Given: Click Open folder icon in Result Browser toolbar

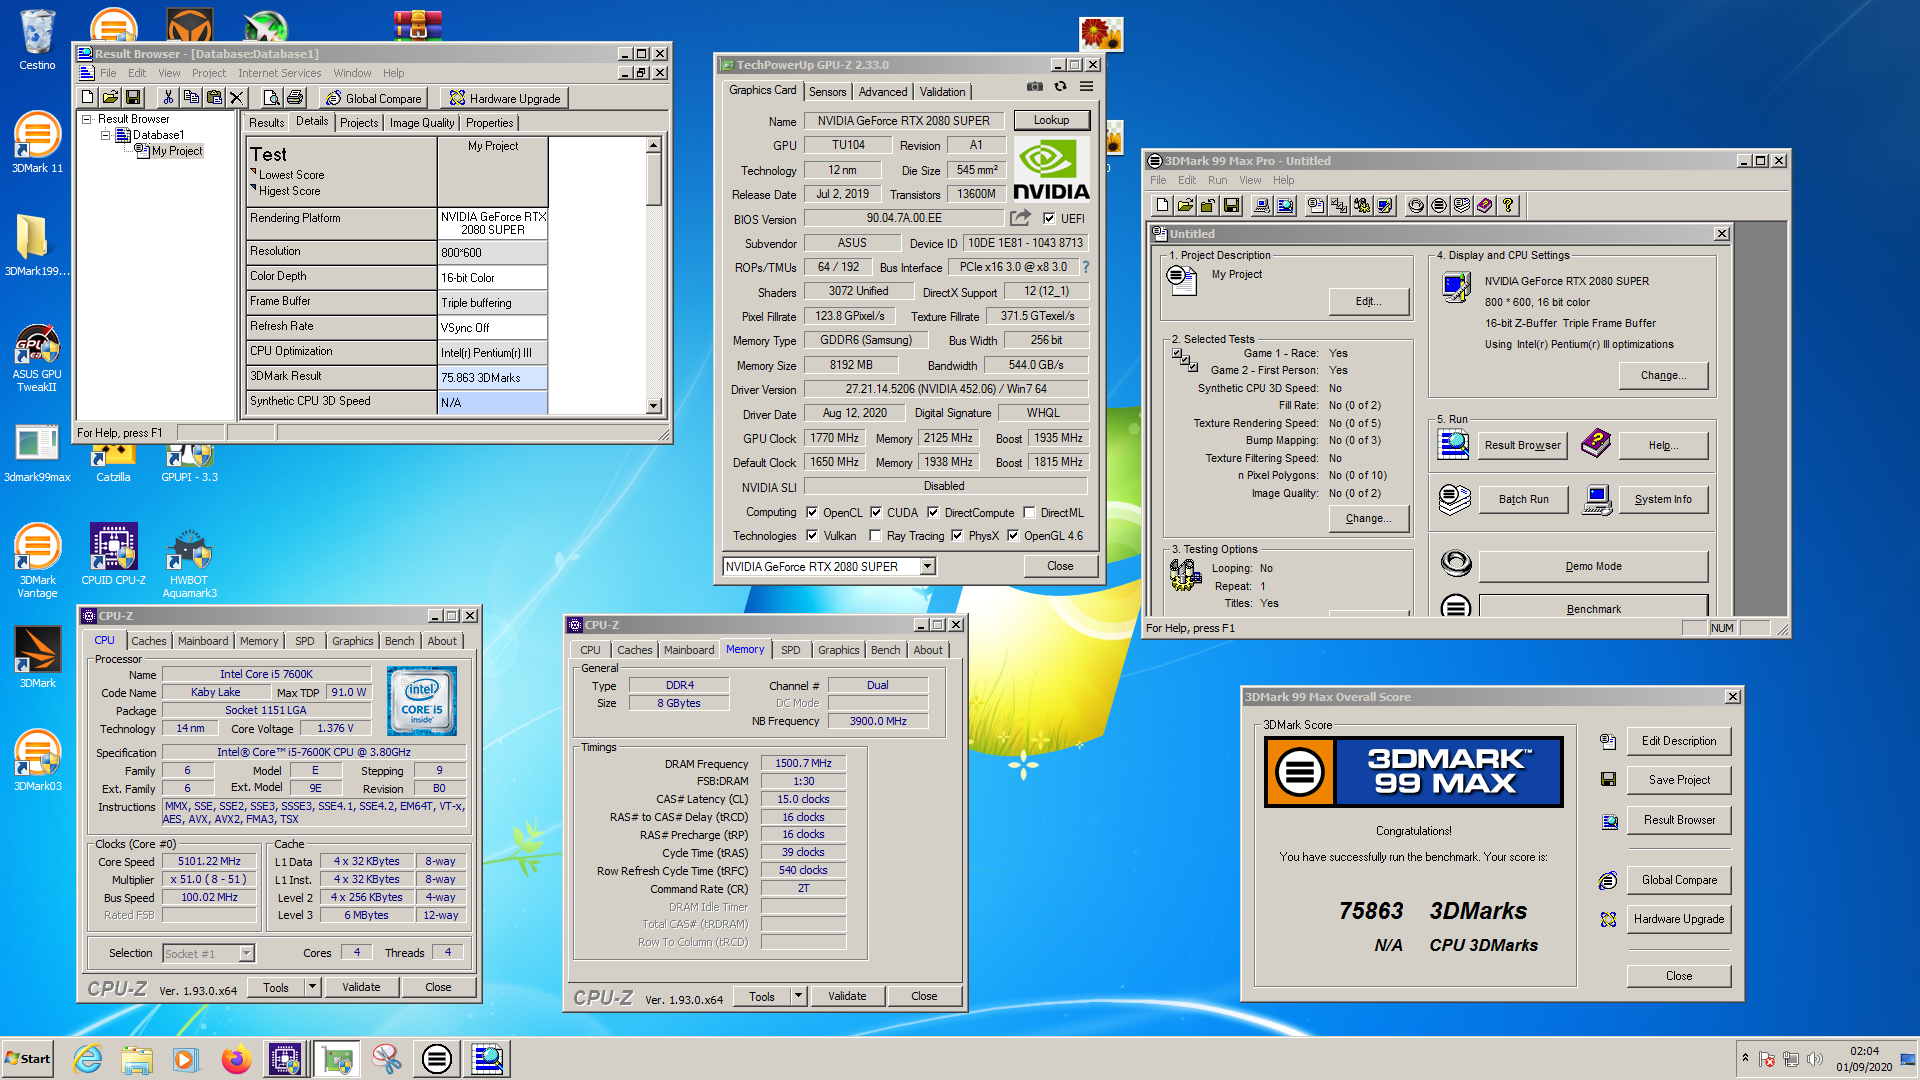Looking at the screenshot, I should click(x=110, y=97).
